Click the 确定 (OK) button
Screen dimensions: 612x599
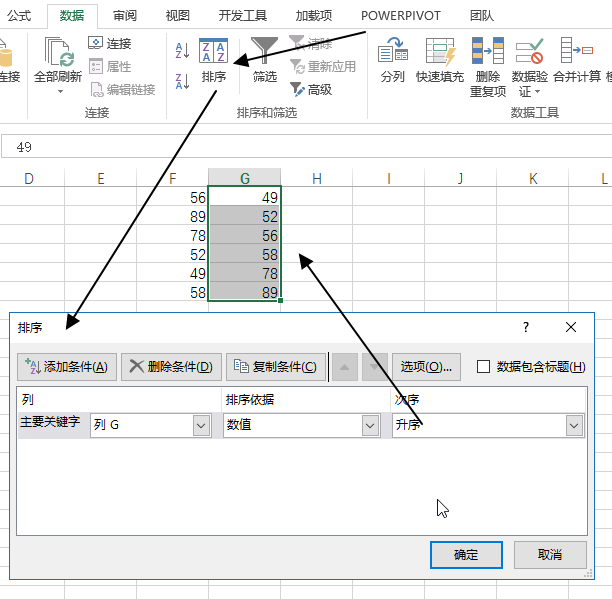tap(466, 554)
